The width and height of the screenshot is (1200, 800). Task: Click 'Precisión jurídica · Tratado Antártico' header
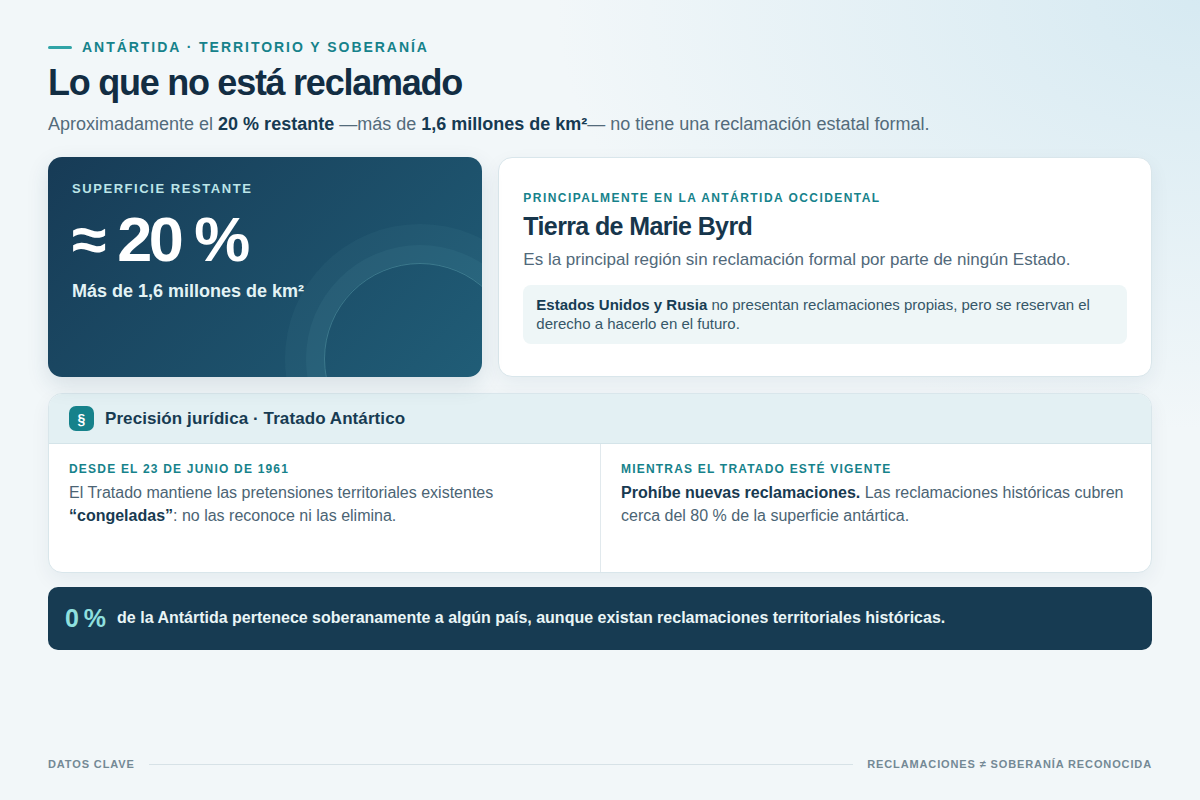tap(255, 419)
